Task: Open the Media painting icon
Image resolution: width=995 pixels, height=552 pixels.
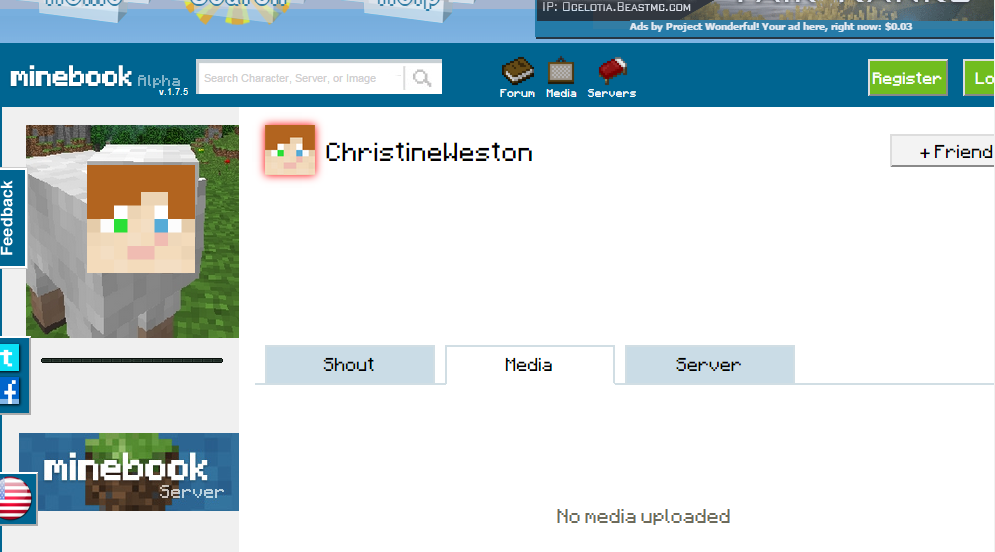Action: coord(561,77)
